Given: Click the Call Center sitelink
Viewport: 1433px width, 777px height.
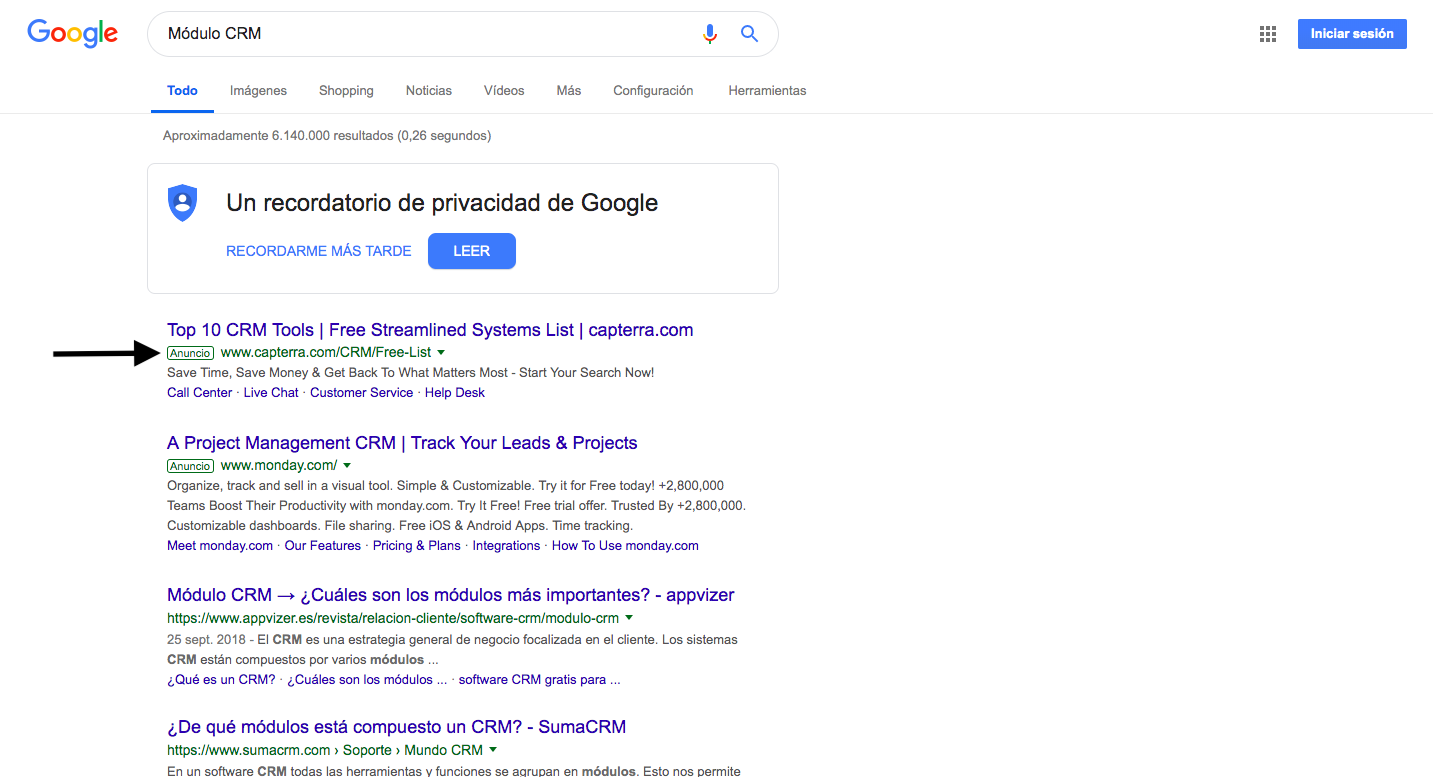Looking at the screenshot, I should click(199, 393).
